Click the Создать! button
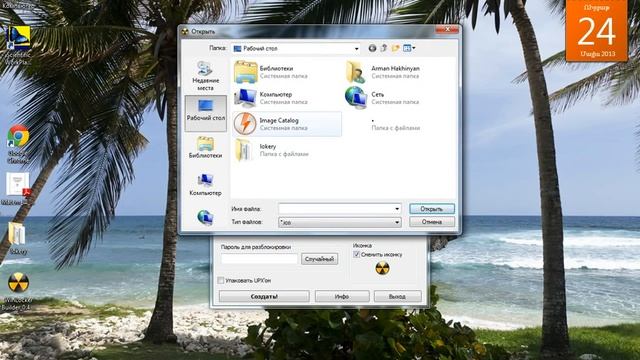Image resolution: width=640 pixels, height=360 pixels. point(264,296)
